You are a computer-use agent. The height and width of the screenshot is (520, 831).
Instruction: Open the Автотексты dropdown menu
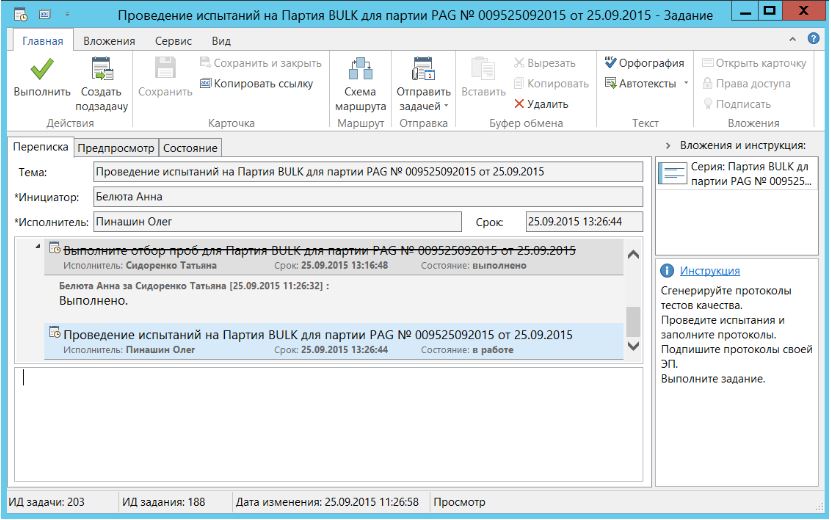pyautogui.click(x=686, y=84)
